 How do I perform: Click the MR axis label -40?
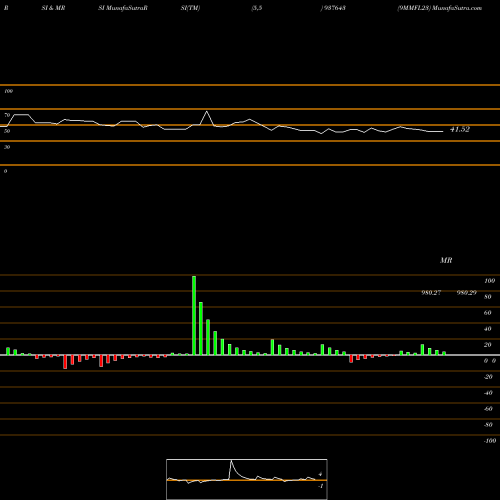[x=488, y=393]
